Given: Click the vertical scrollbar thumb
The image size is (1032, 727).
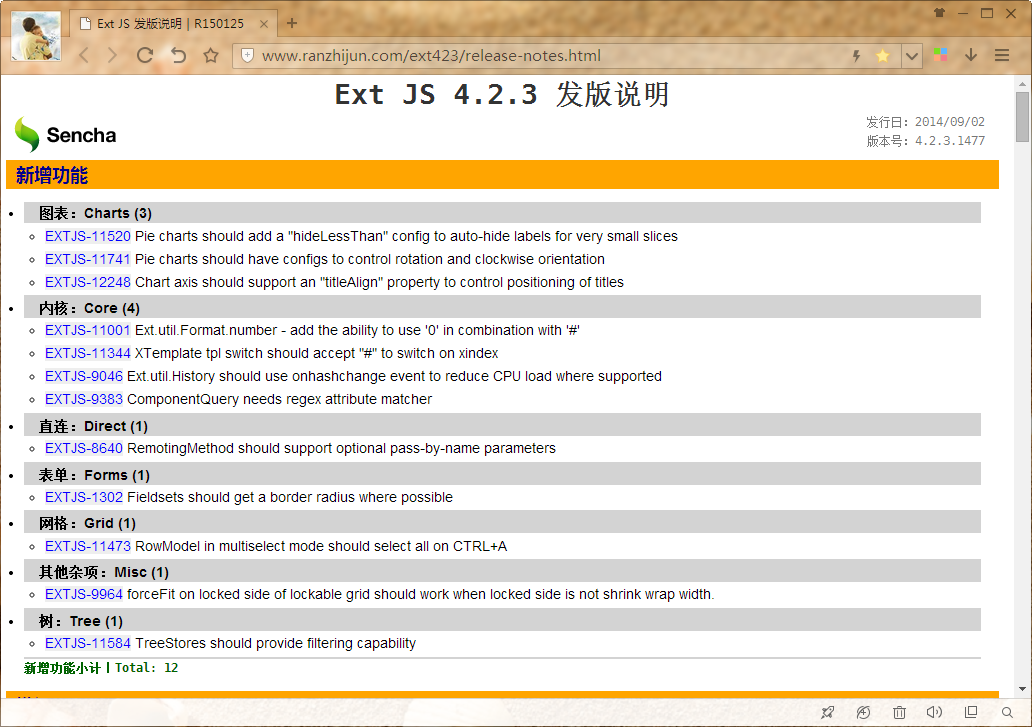Looking at the screenshot, I should (1021, 116).
